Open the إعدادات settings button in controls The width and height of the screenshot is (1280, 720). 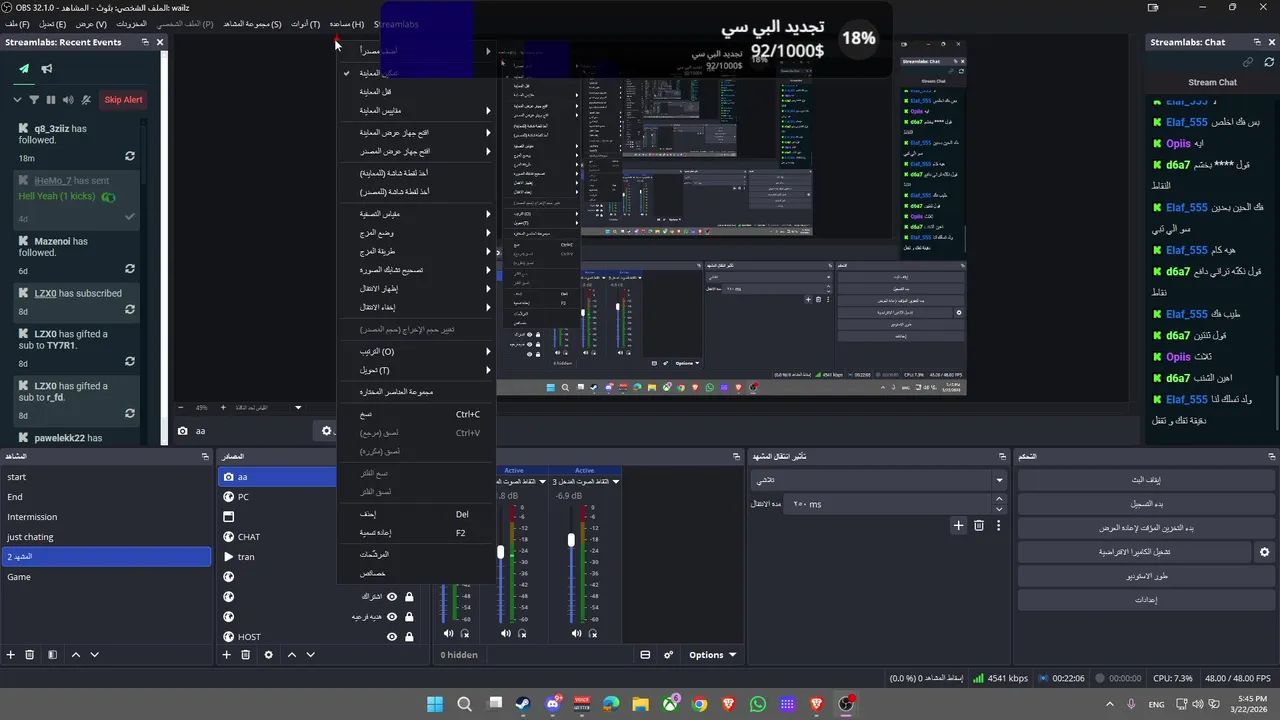pos(1144,600)
